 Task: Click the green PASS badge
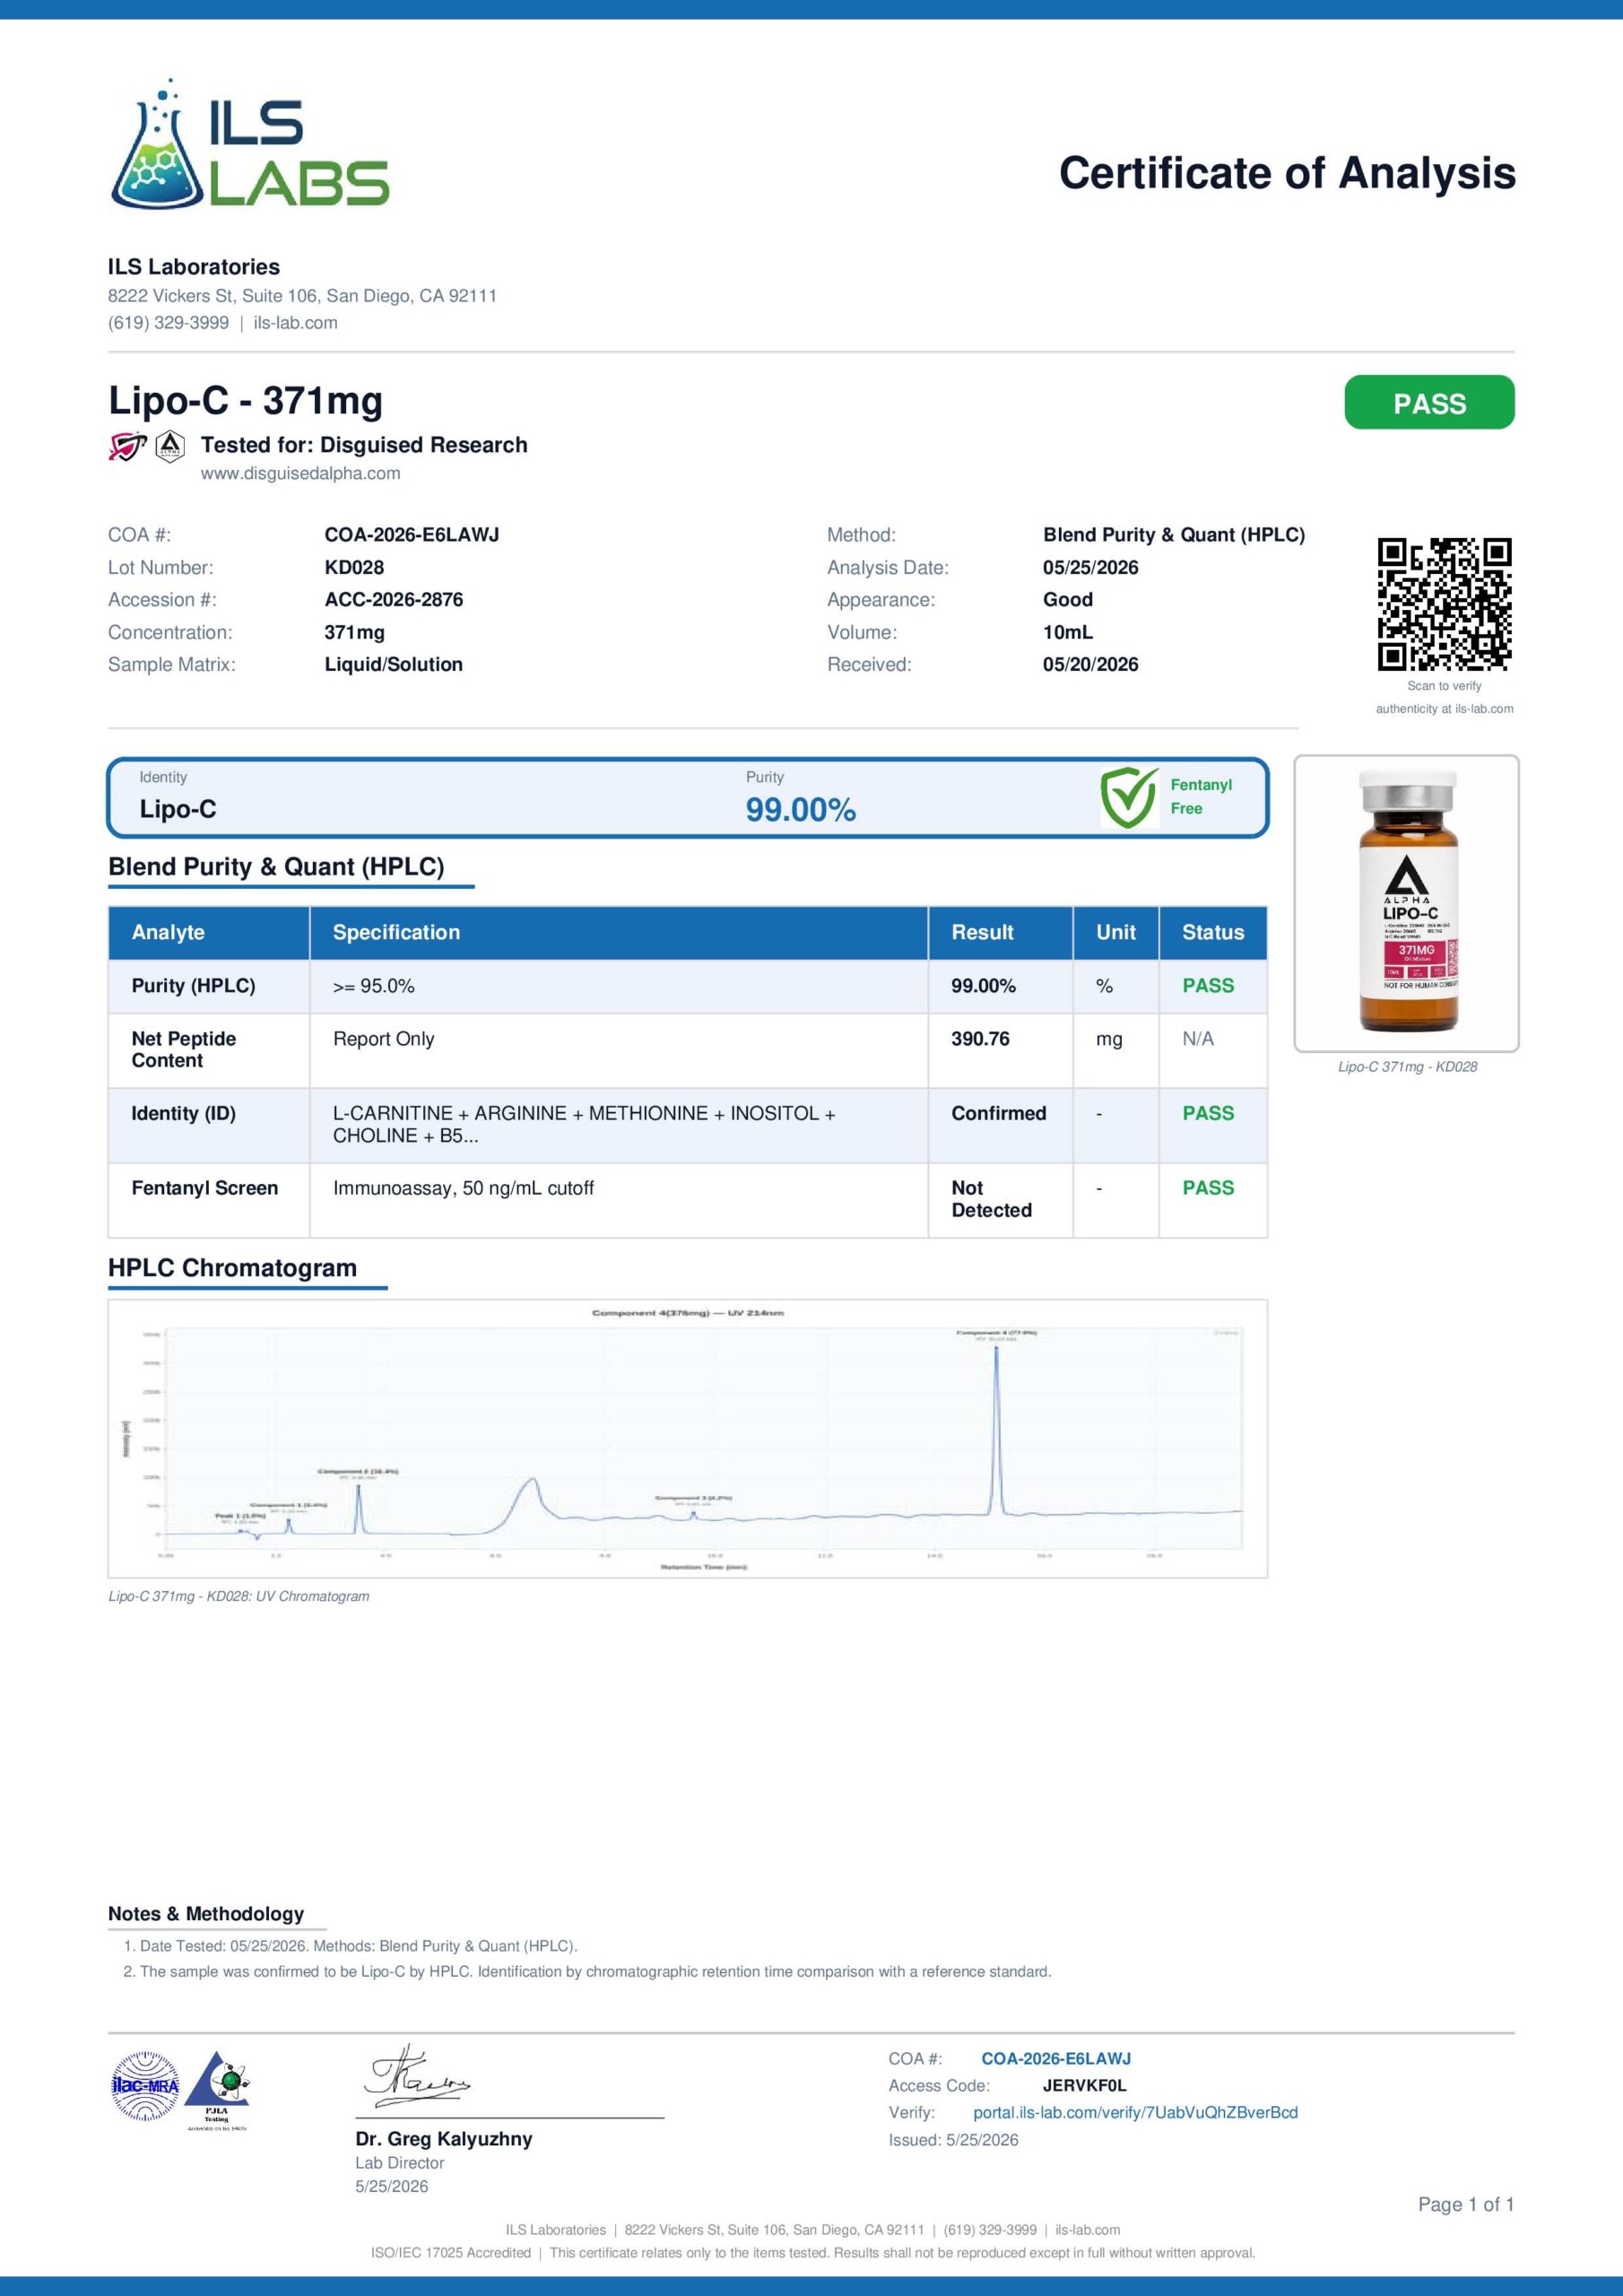1429,402
